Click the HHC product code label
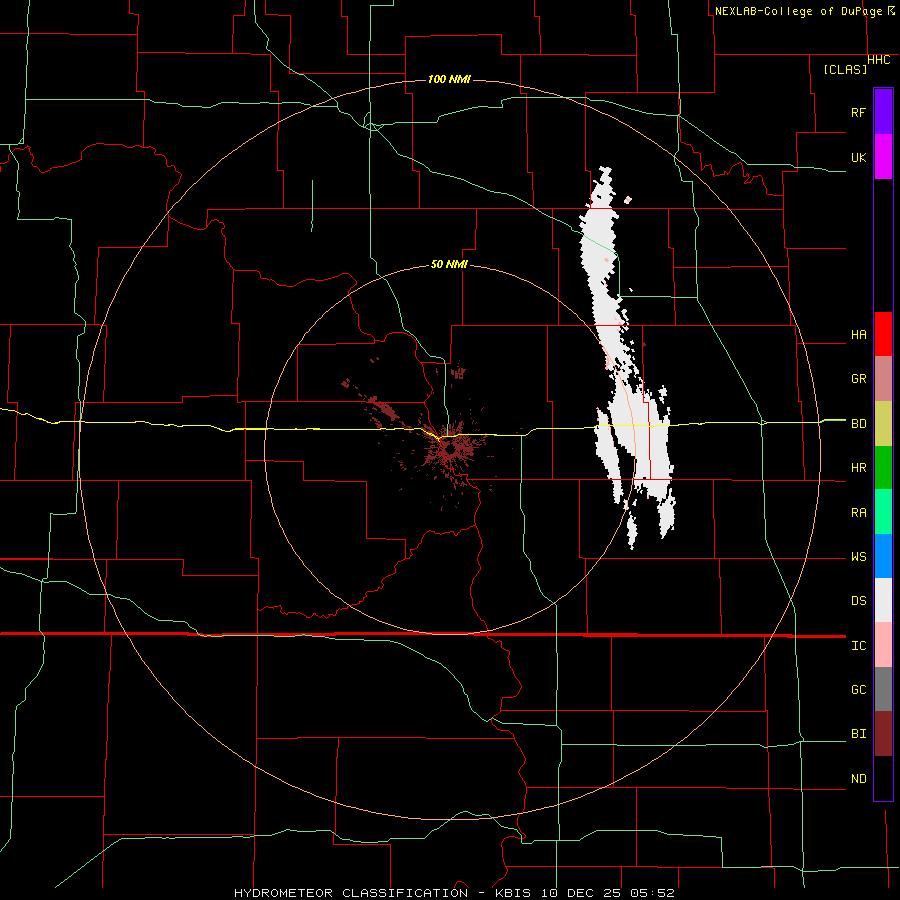This screenshot has width=900, height=900. click(x=878, y=60)
